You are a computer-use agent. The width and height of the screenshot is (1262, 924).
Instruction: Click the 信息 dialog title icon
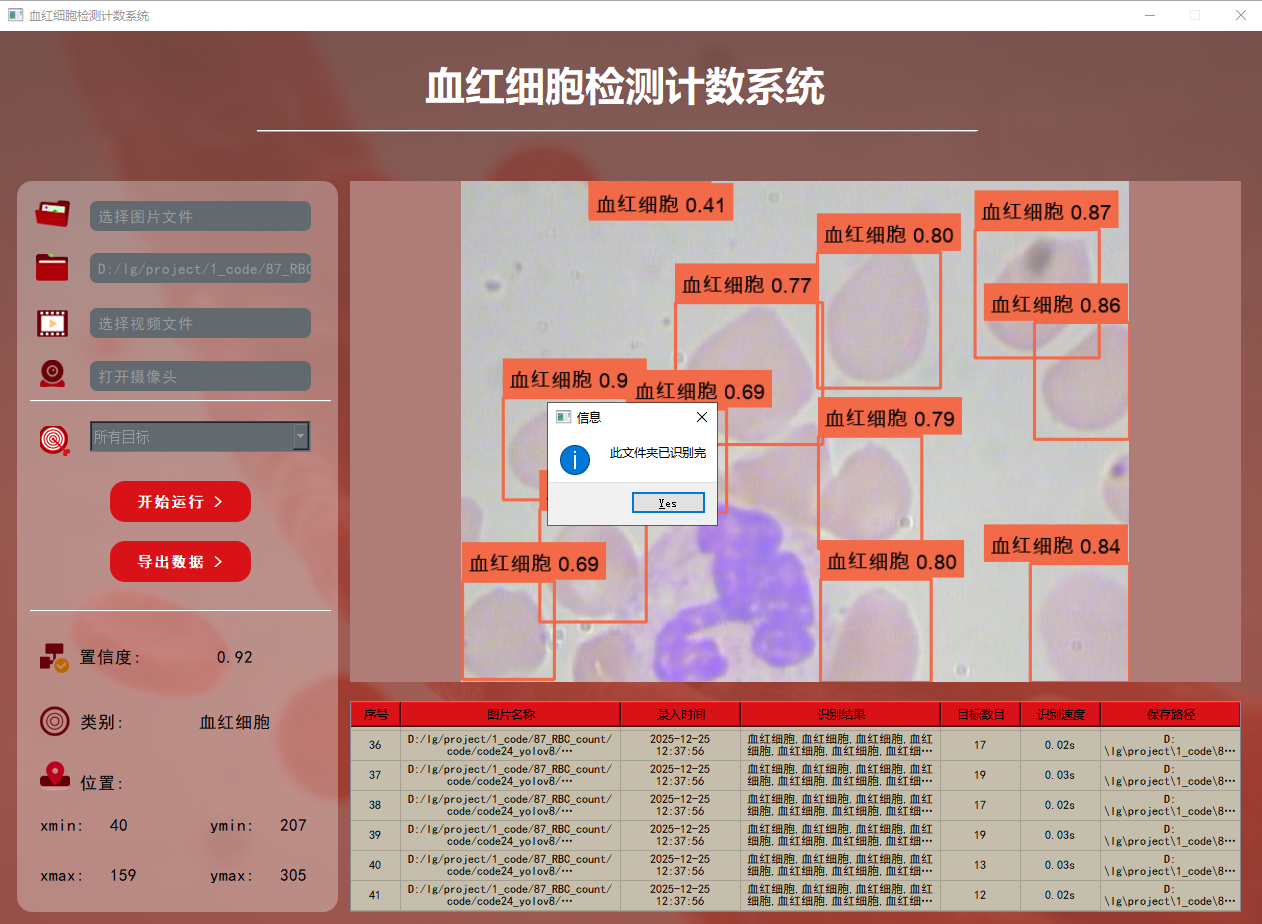click(563, 417)
